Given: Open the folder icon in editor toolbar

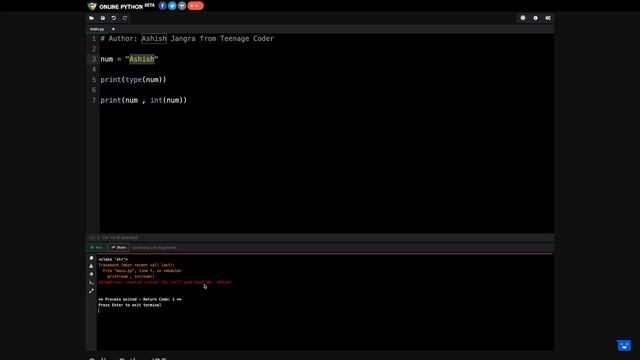Looking at the screenshot, I should coord(91,18).
